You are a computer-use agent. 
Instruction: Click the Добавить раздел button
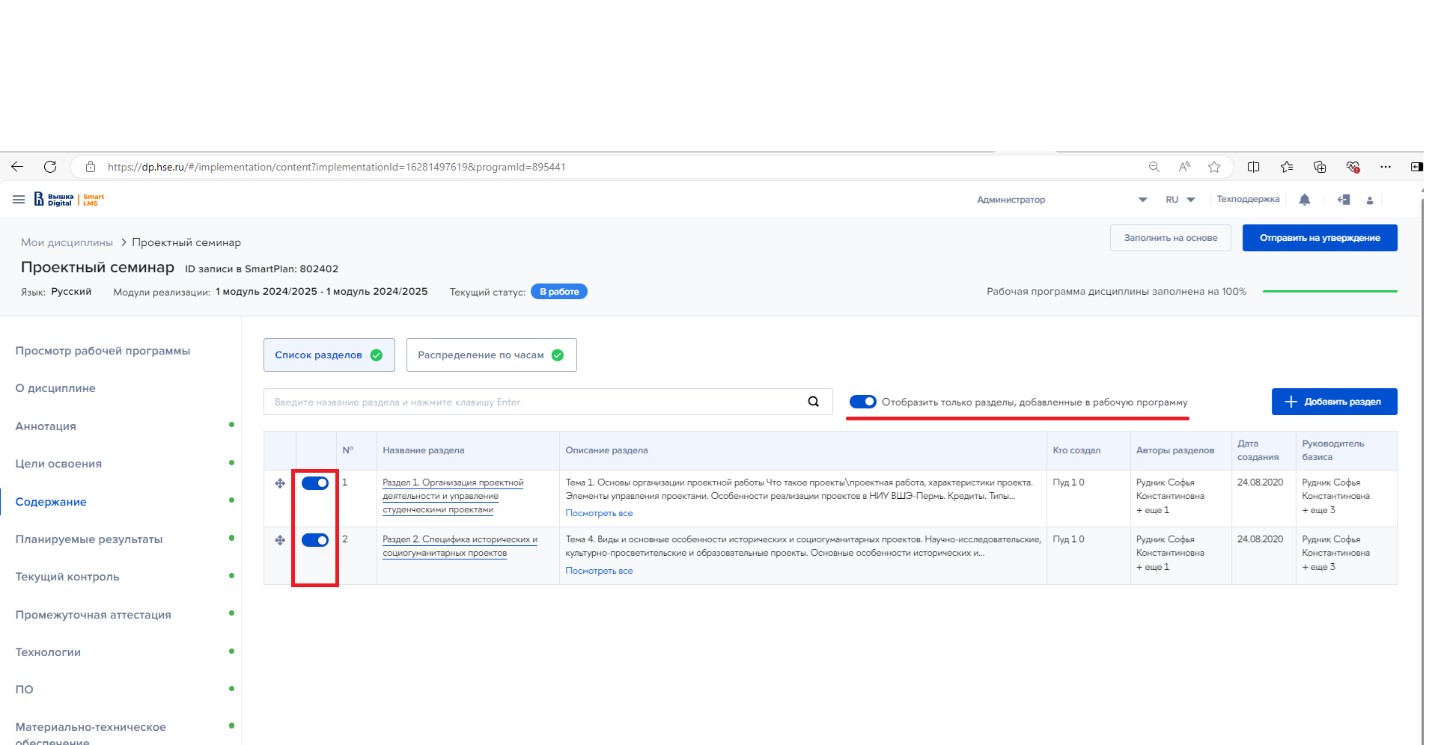[x=1334, y=402]
